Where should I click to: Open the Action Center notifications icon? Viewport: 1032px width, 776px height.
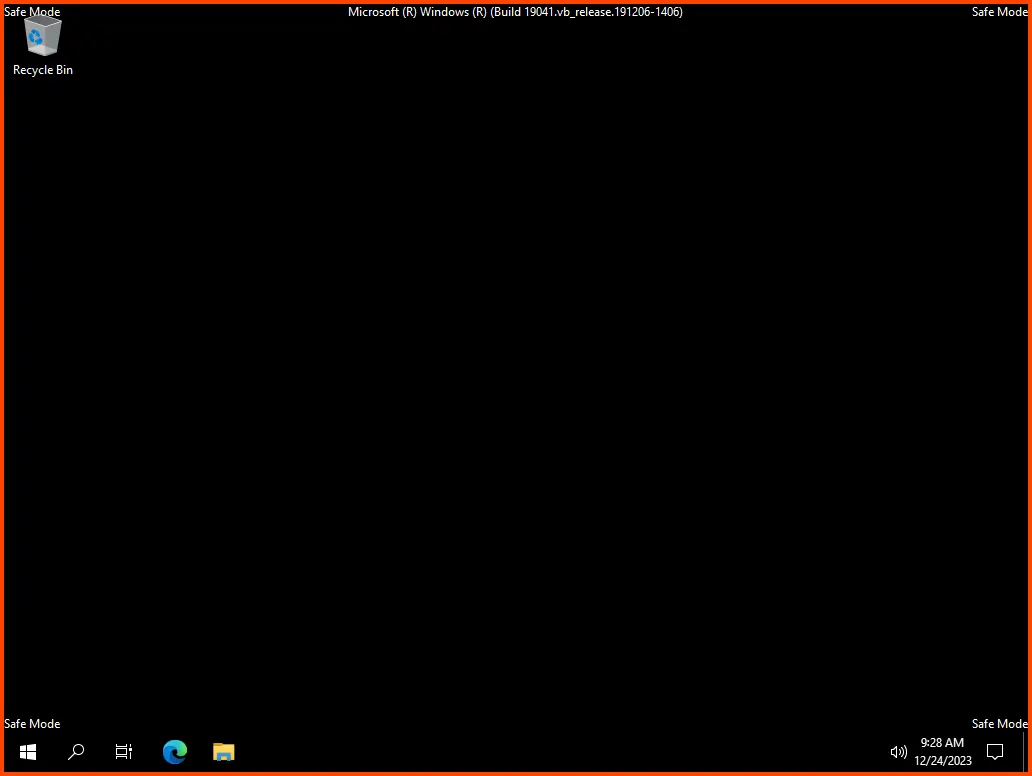point(995,752)
